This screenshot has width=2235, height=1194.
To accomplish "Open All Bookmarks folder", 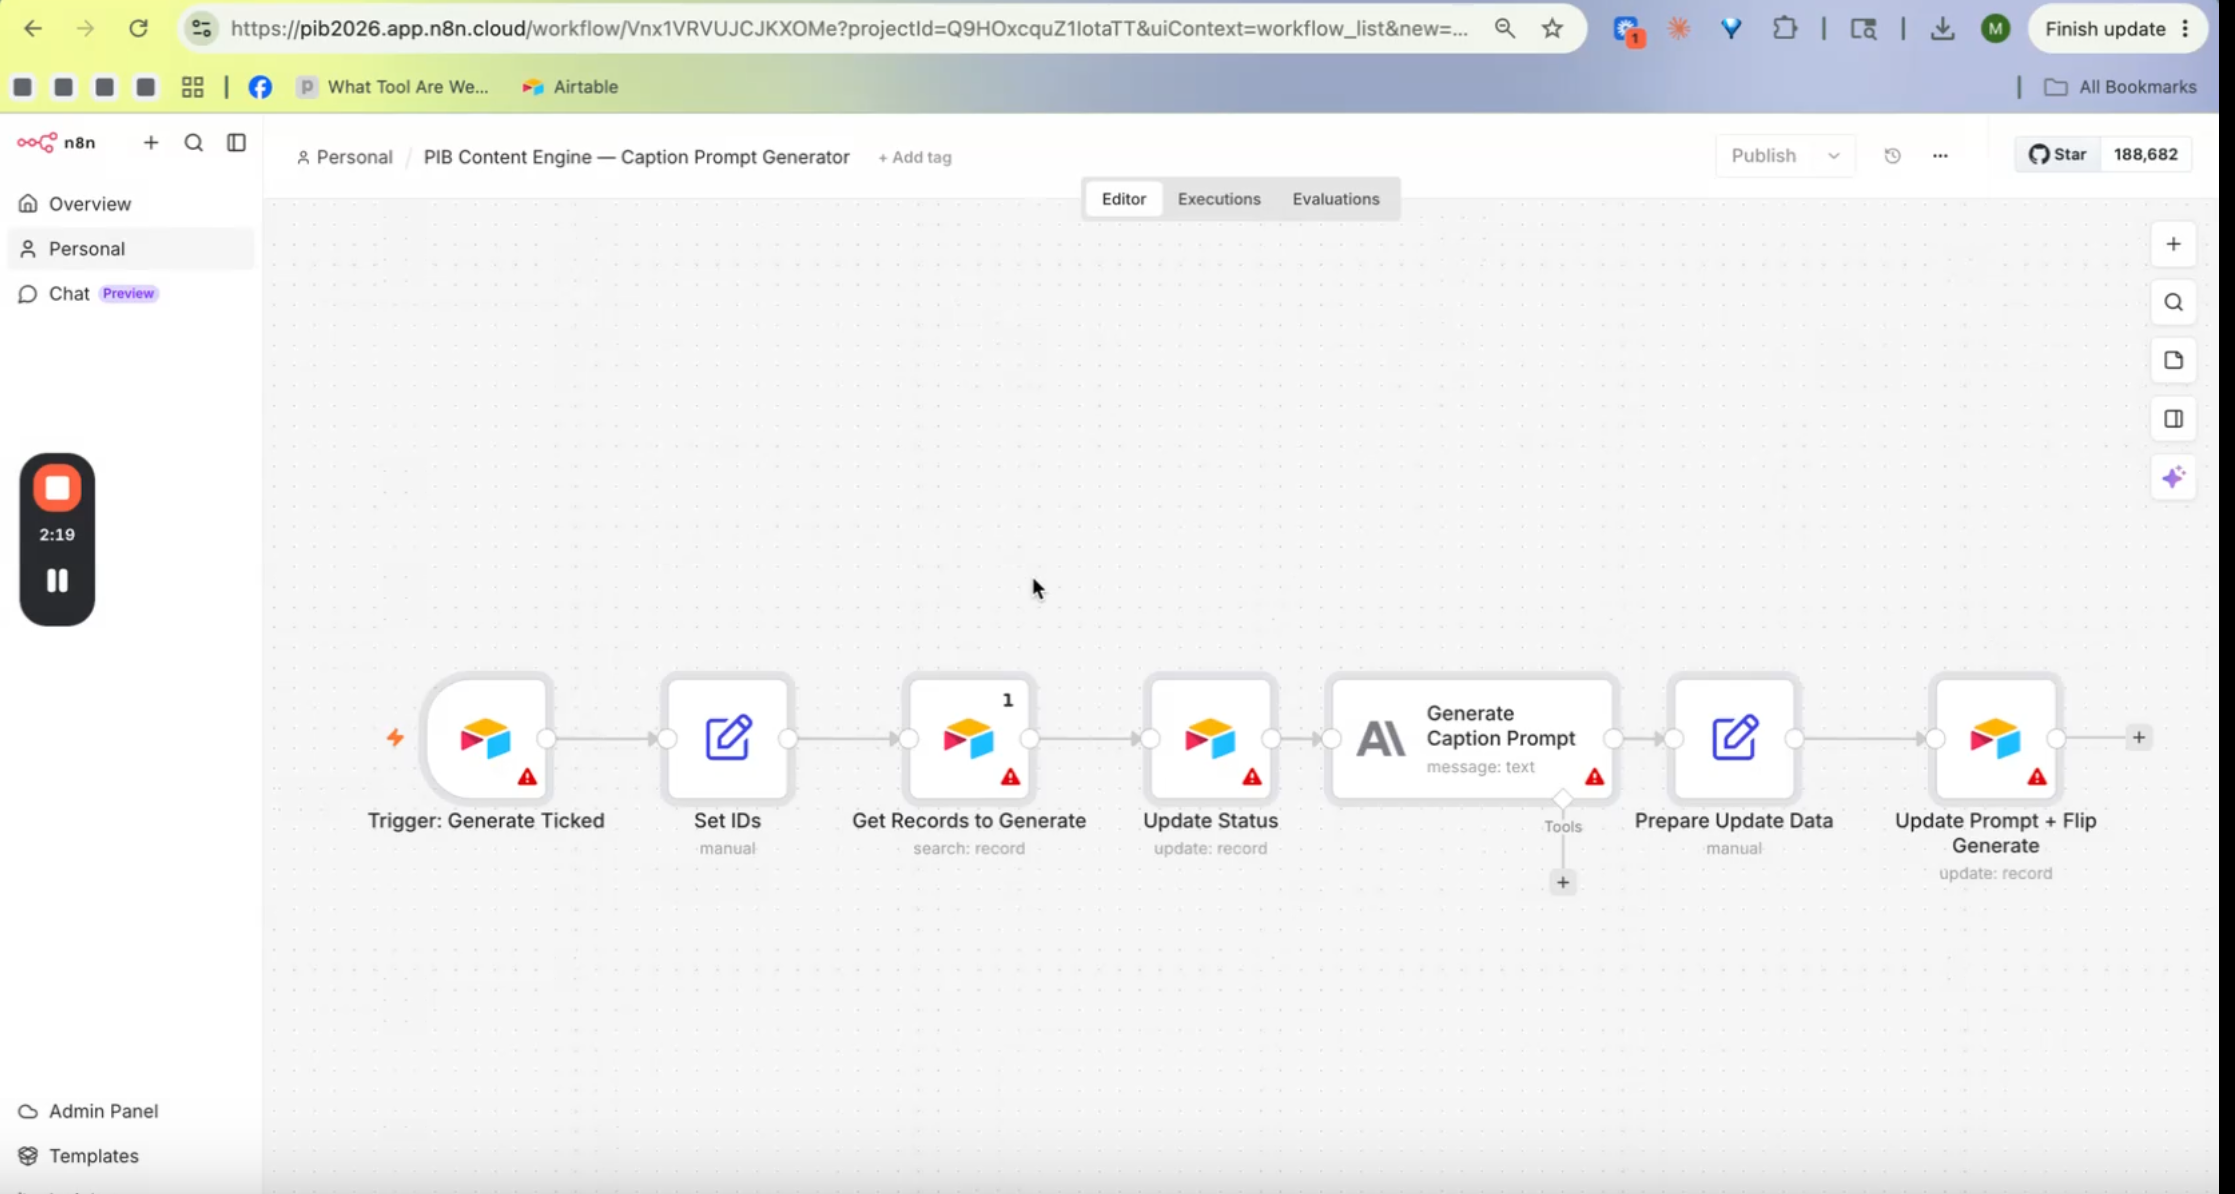I will coord(2120,87).
